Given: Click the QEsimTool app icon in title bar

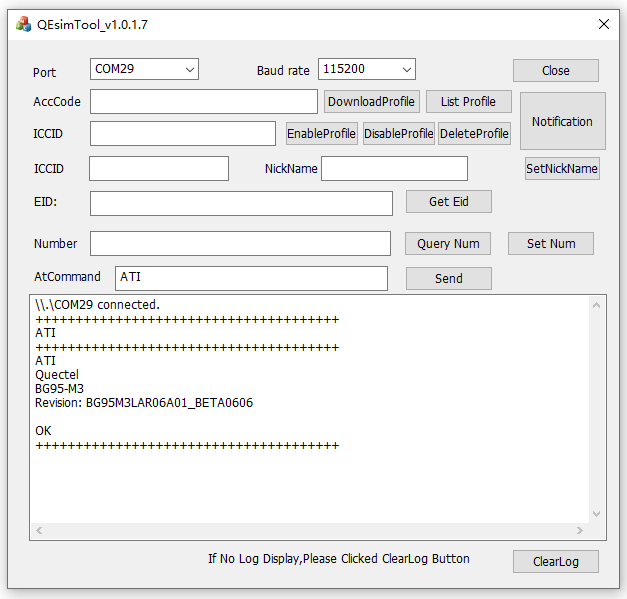Looking at the screenshot, I should tap(23, 24).
